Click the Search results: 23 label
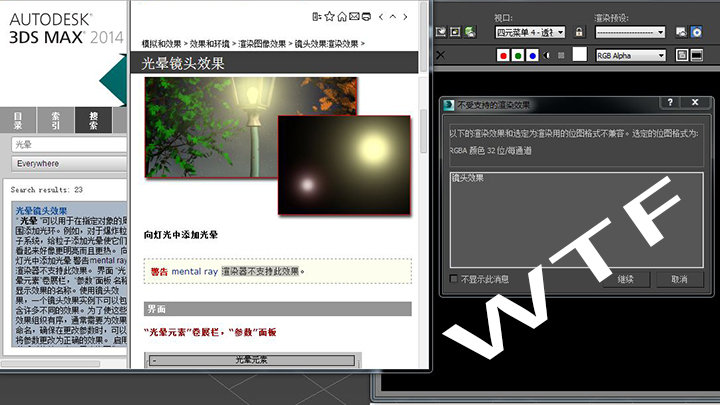Image resolution: width=720 pixels, height=405 pixels. [47, 190]
